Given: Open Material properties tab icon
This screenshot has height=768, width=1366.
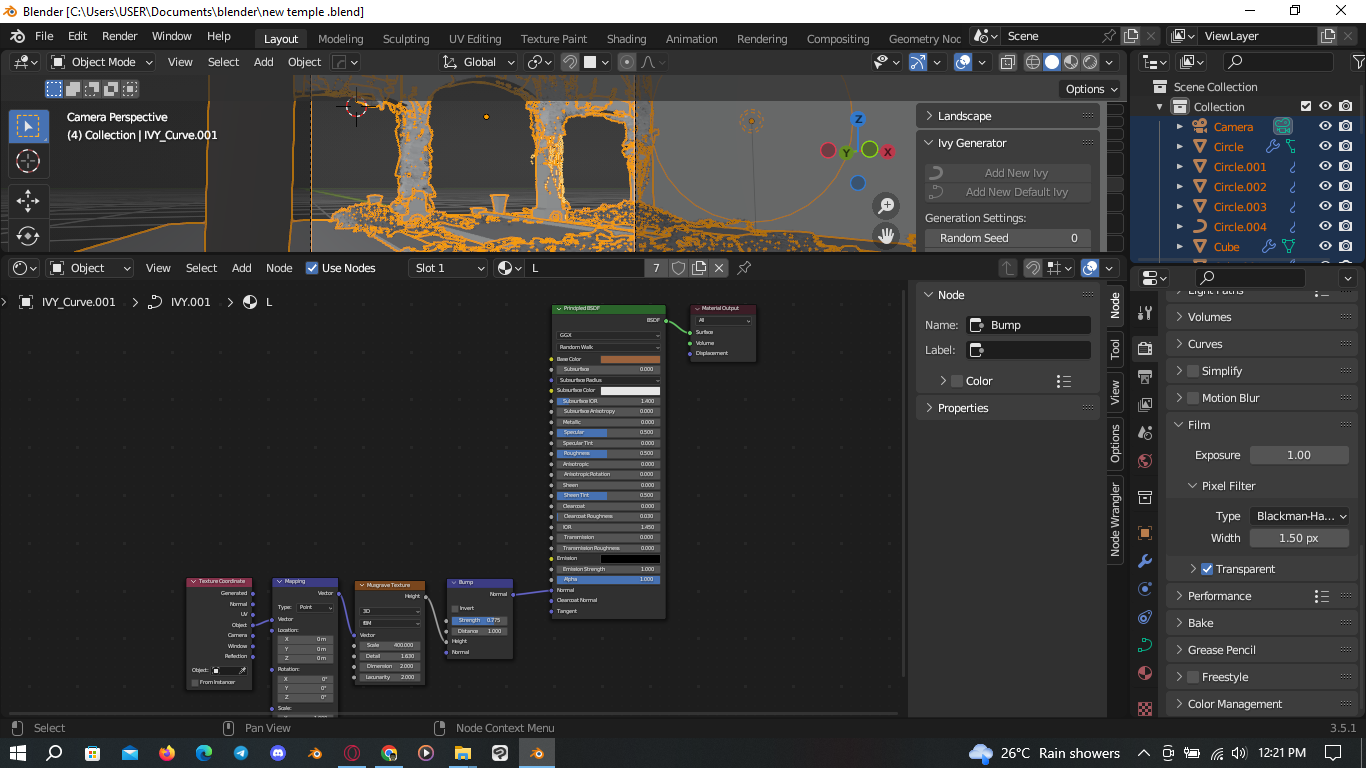Looking at the screenshot, I should 1145,673.
